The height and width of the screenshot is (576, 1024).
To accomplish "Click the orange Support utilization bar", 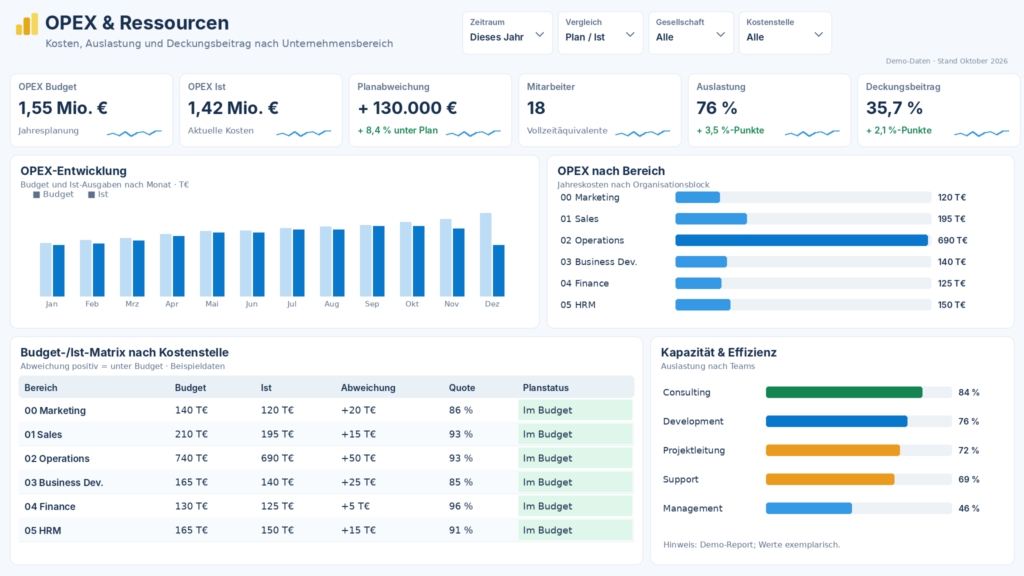I will 830,479.
